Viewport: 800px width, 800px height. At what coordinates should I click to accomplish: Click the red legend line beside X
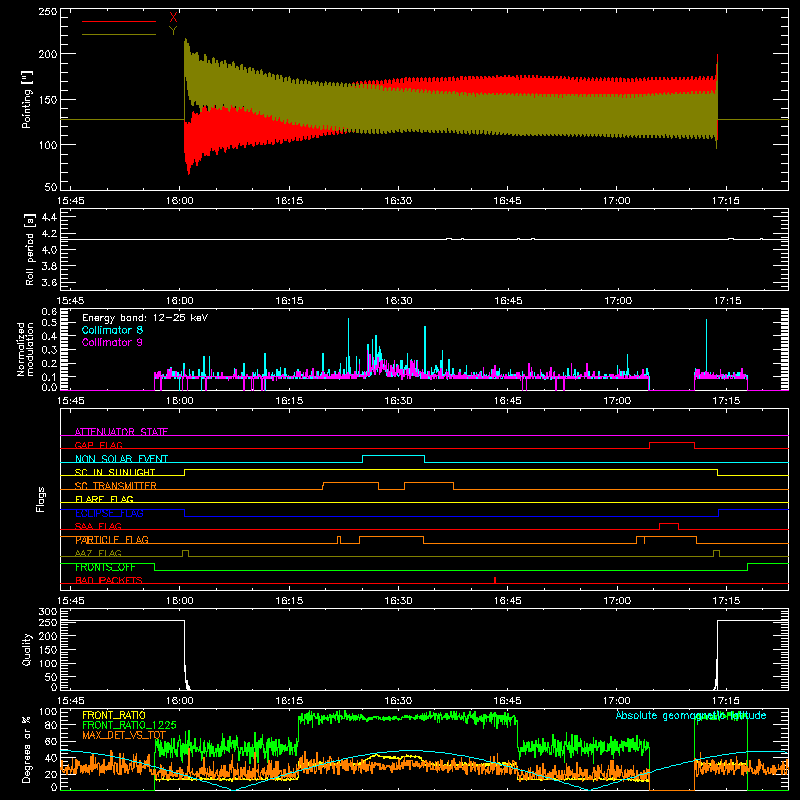(119, 21)
